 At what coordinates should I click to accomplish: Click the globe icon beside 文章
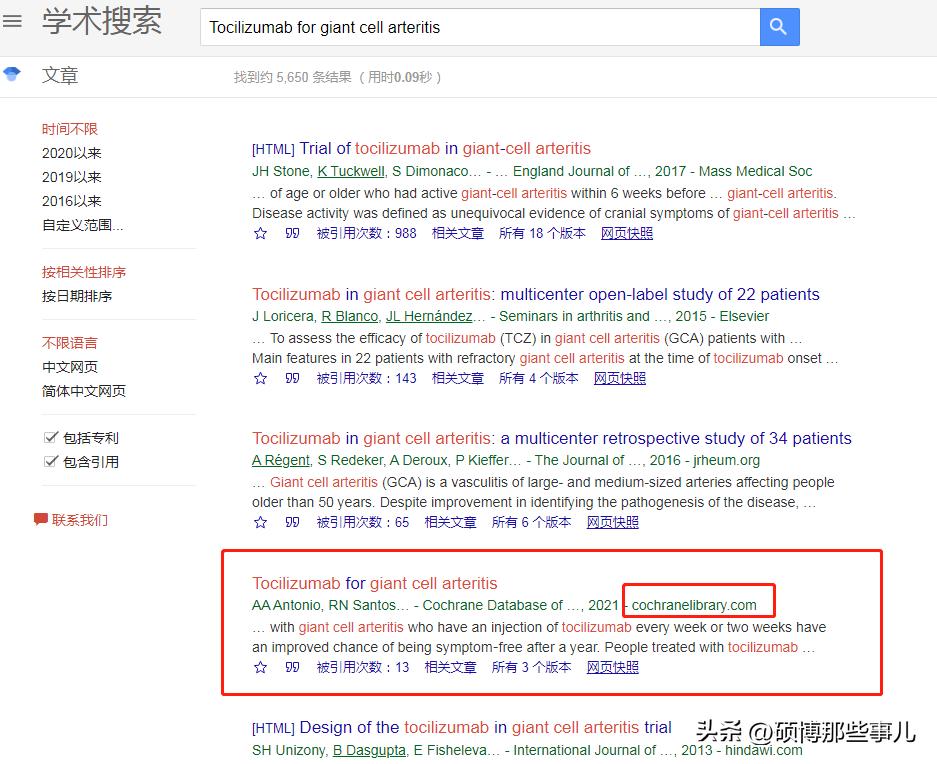click(x=11, y=71)
